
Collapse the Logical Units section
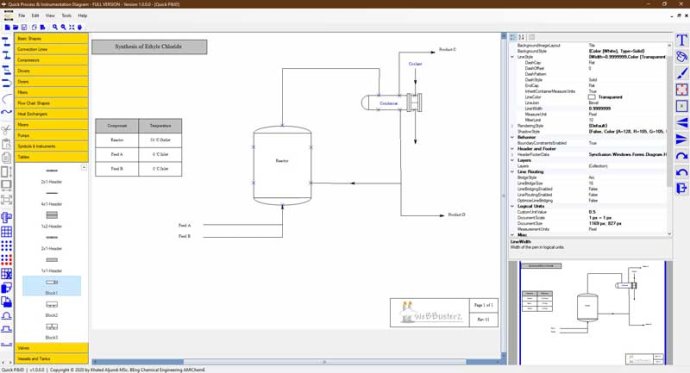[512, 206]
